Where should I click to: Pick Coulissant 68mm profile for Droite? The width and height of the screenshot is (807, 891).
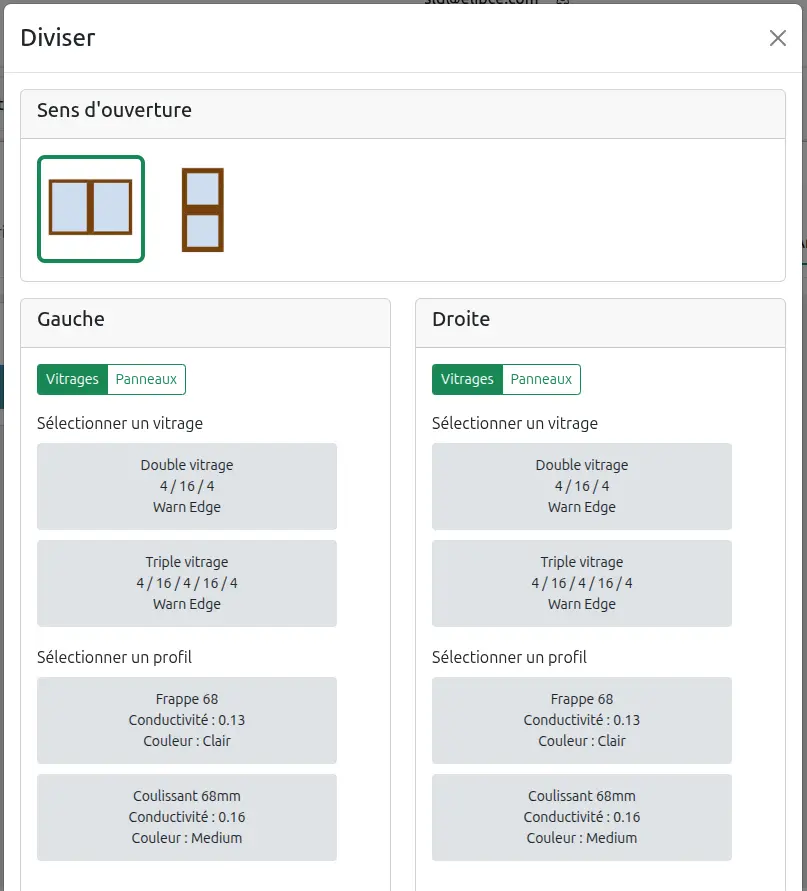582,817
